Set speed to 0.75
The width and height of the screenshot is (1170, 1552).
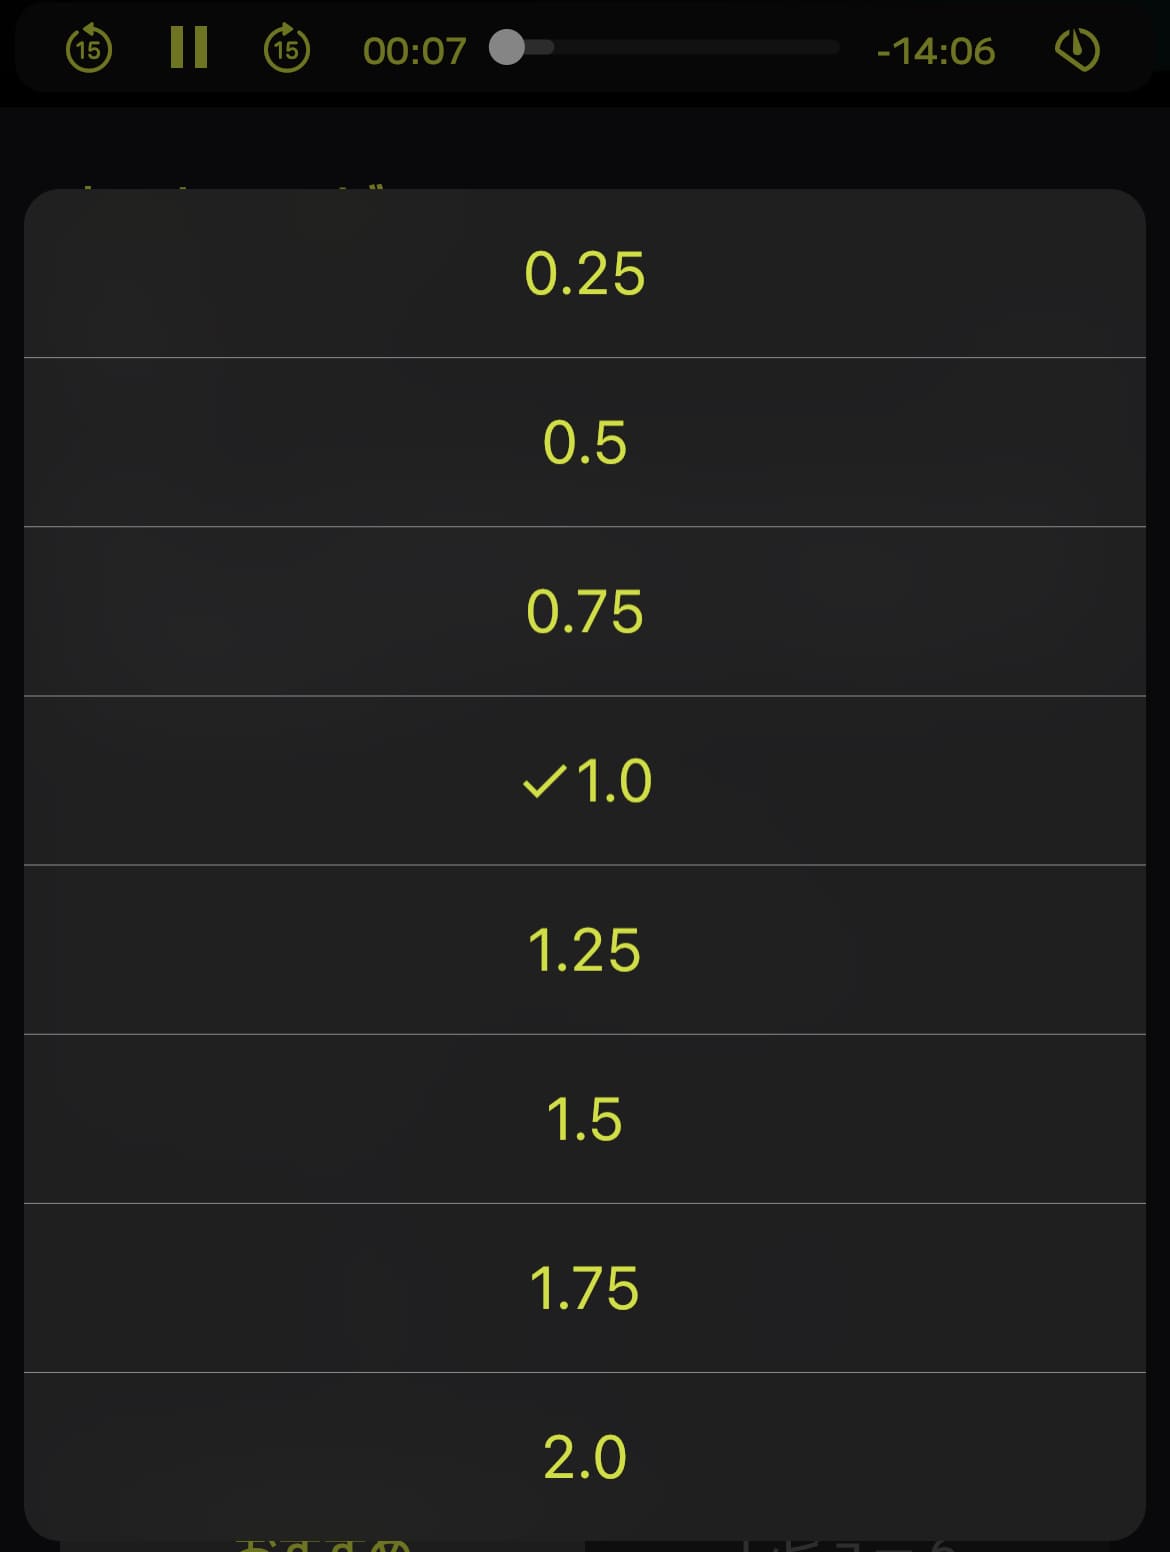tap(585, 611)
